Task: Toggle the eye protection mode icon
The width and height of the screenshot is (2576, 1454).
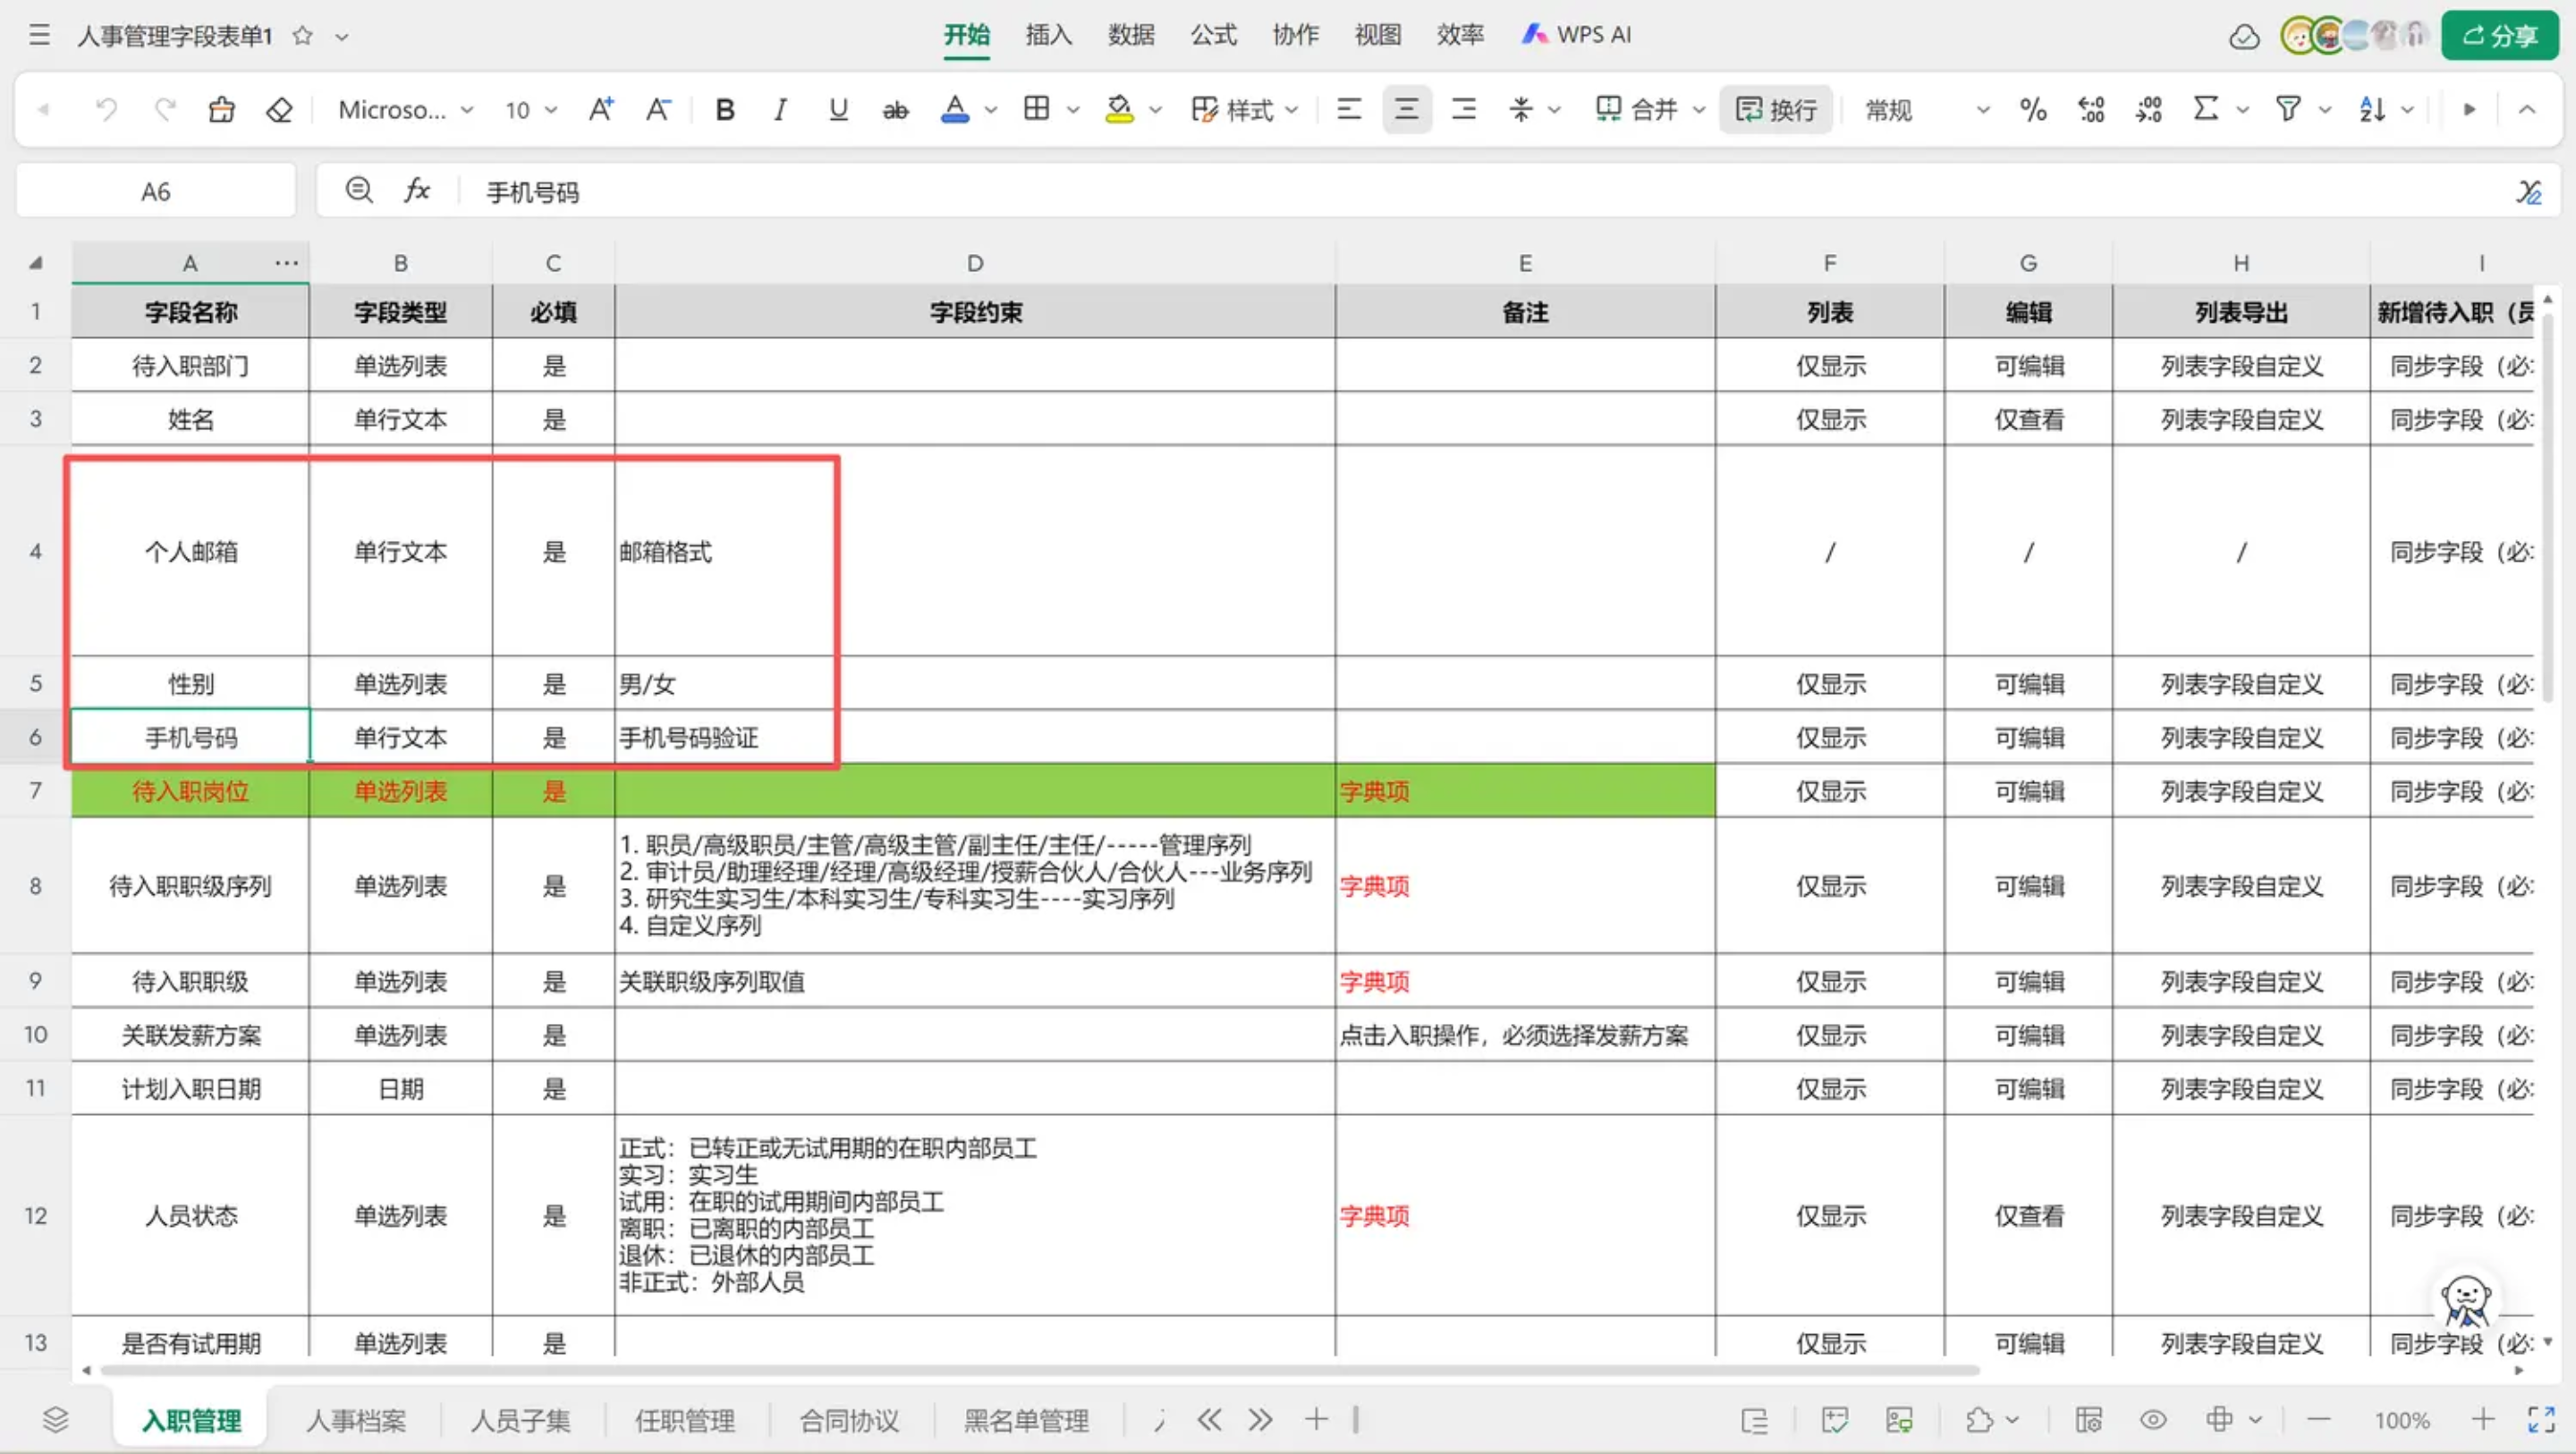Action: pos(2153,1420)
